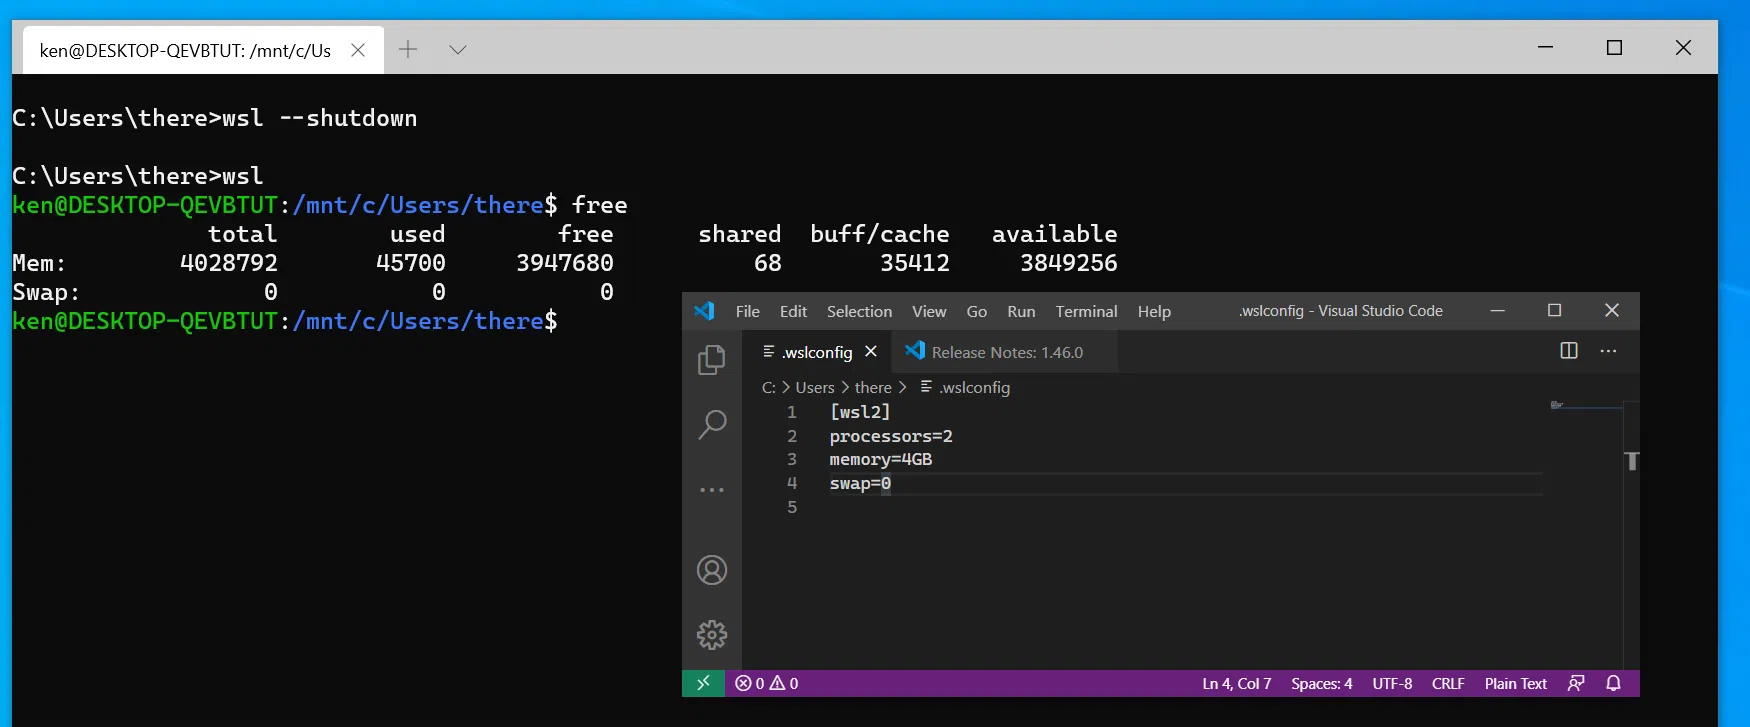
Task: Open editor More Actions ellipsis menu
Action: point(1608,351)
